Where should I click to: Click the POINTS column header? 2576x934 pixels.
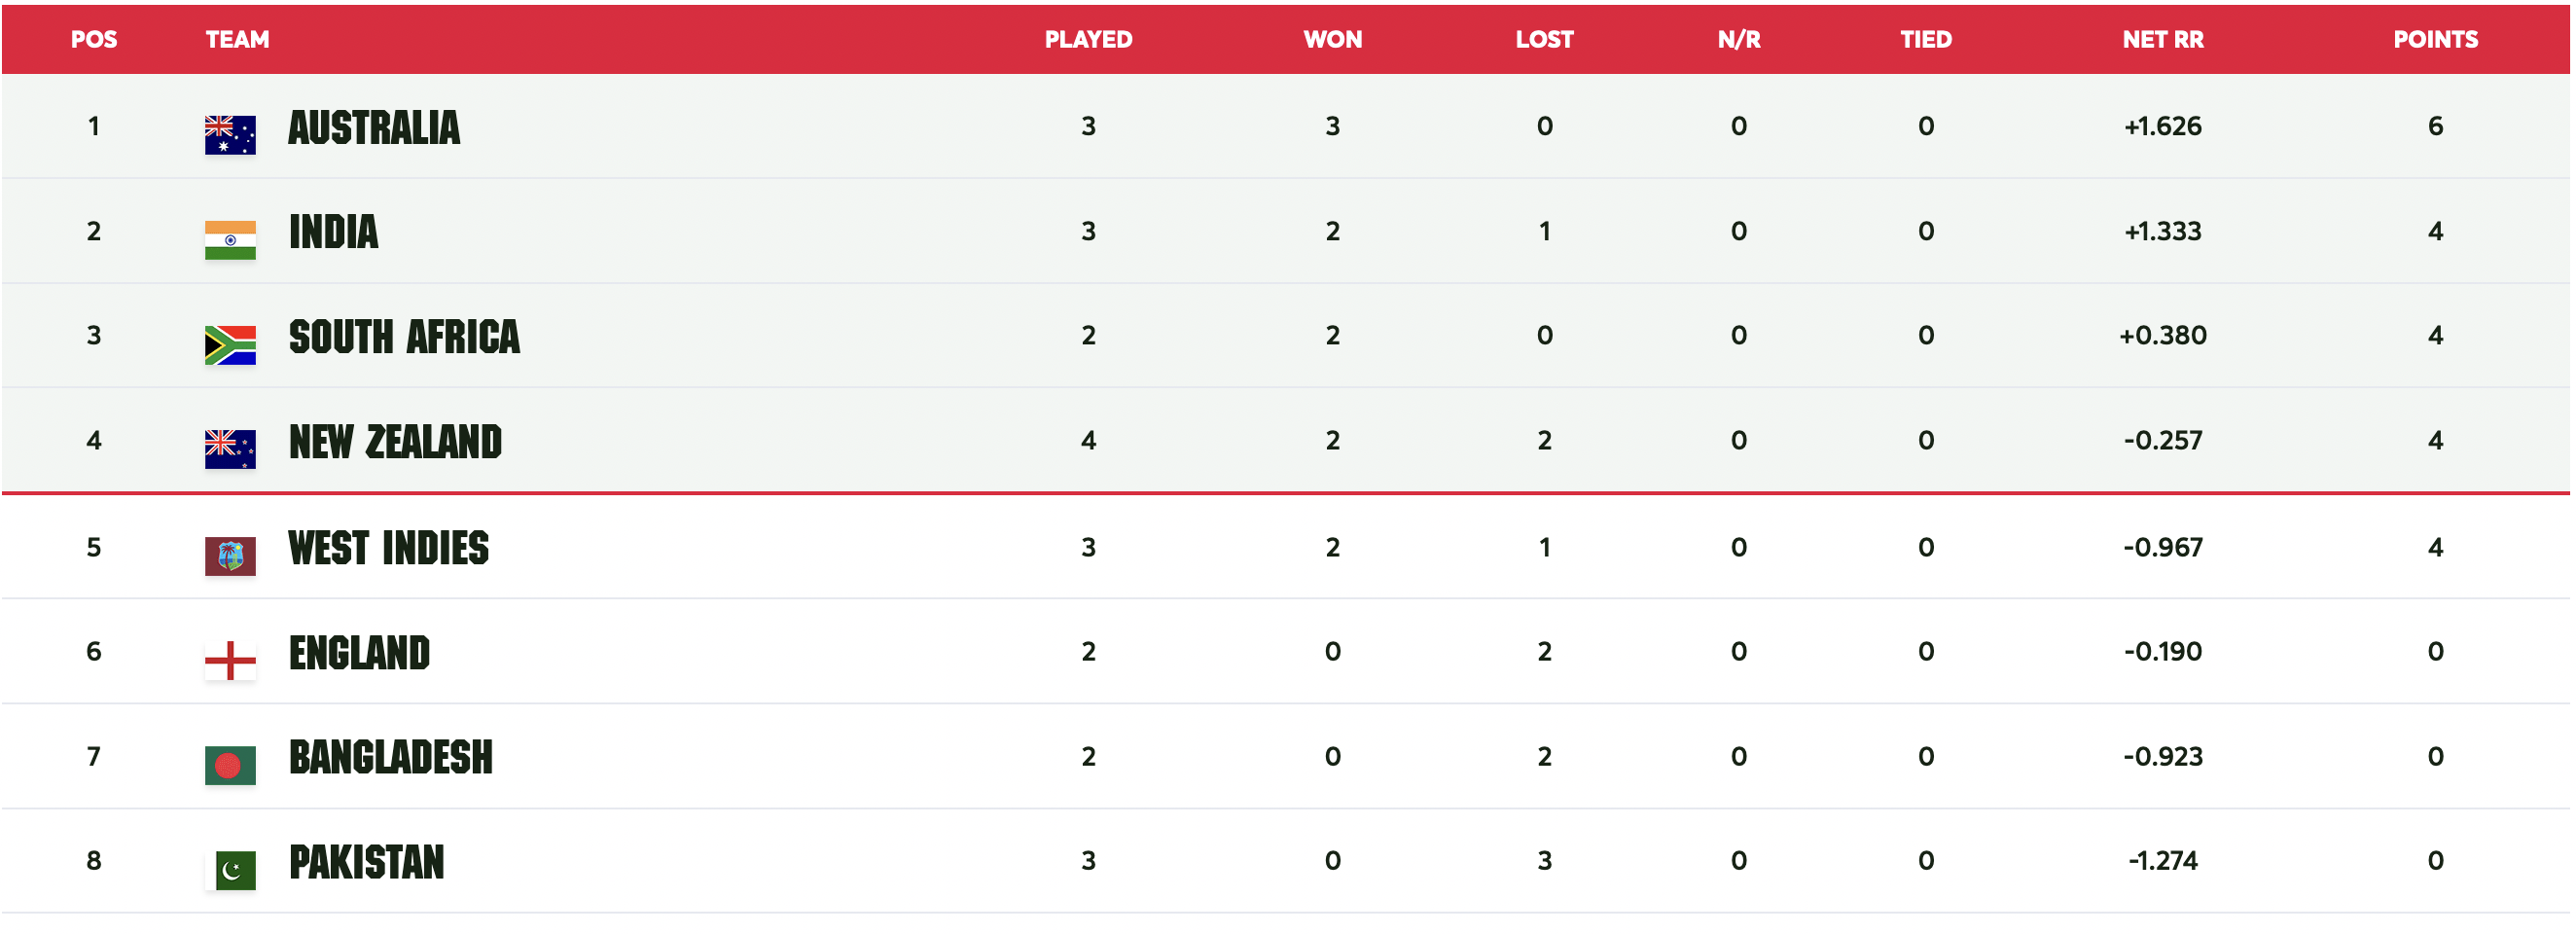pyautogui.click(x=2435, y=40)
